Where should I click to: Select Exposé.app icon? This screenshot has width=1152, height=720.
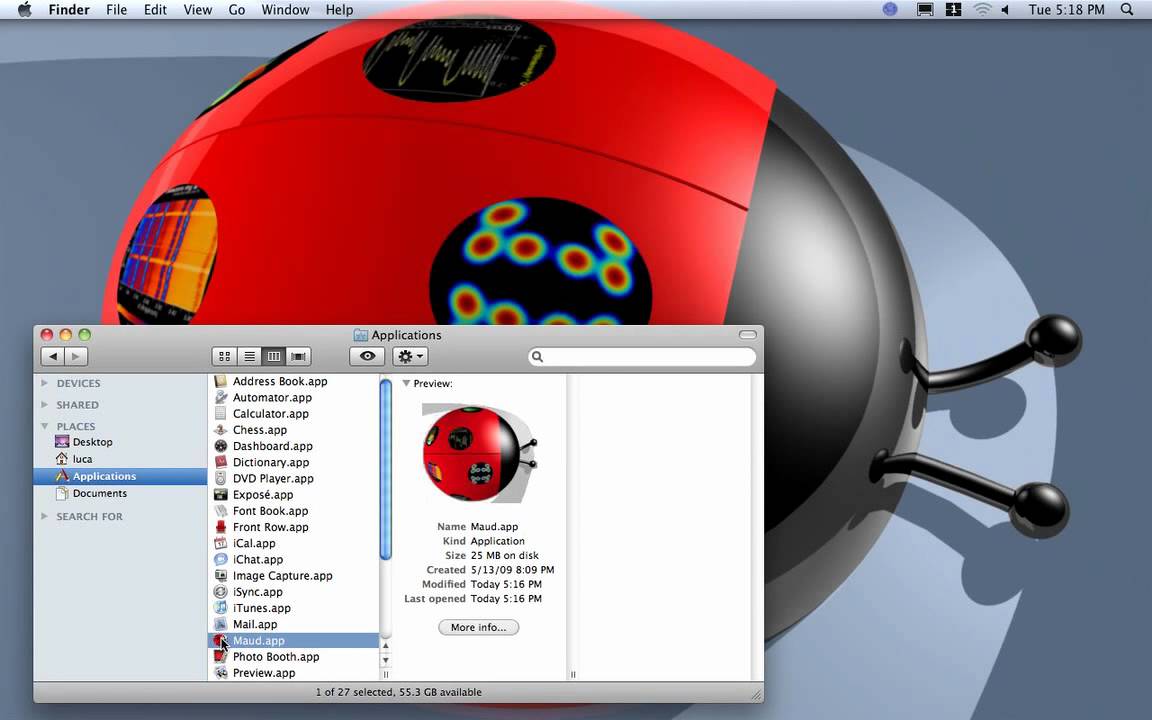[x=220, y=494]
